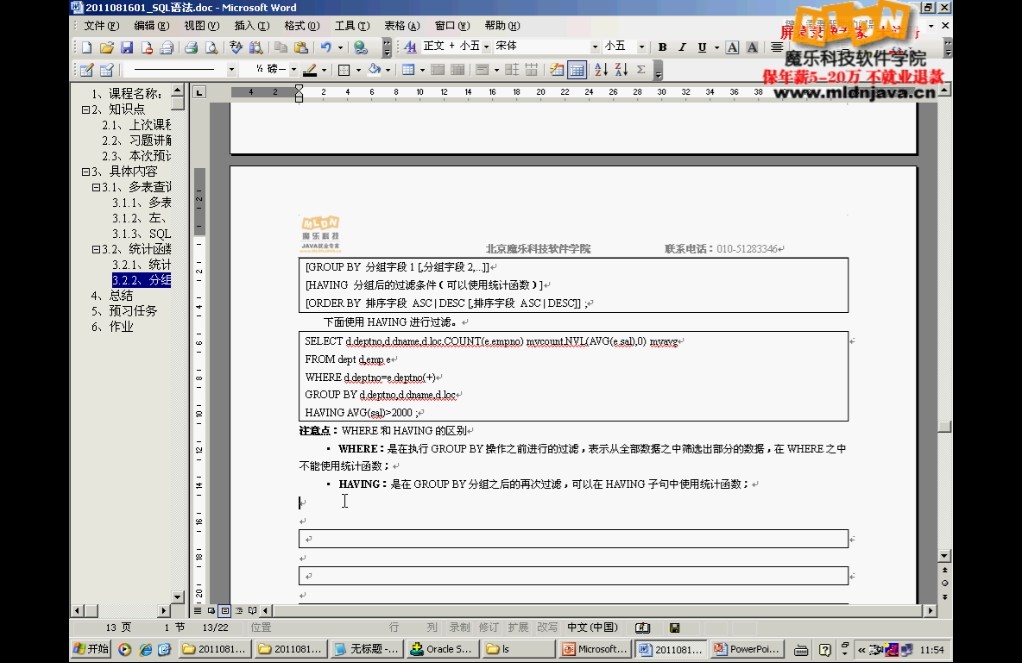Apply Bold formatting

662,47
